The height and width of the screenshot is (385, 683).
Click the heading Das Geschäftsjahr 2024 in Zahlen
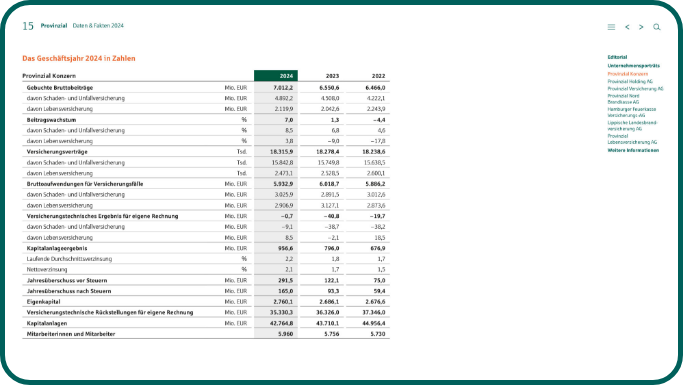79,58
